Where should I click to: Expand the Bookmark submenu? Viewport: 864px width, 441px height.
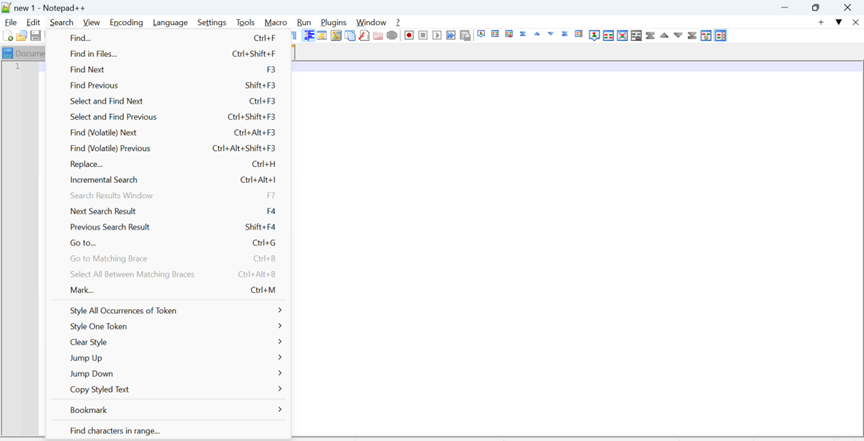coord(169,410)
